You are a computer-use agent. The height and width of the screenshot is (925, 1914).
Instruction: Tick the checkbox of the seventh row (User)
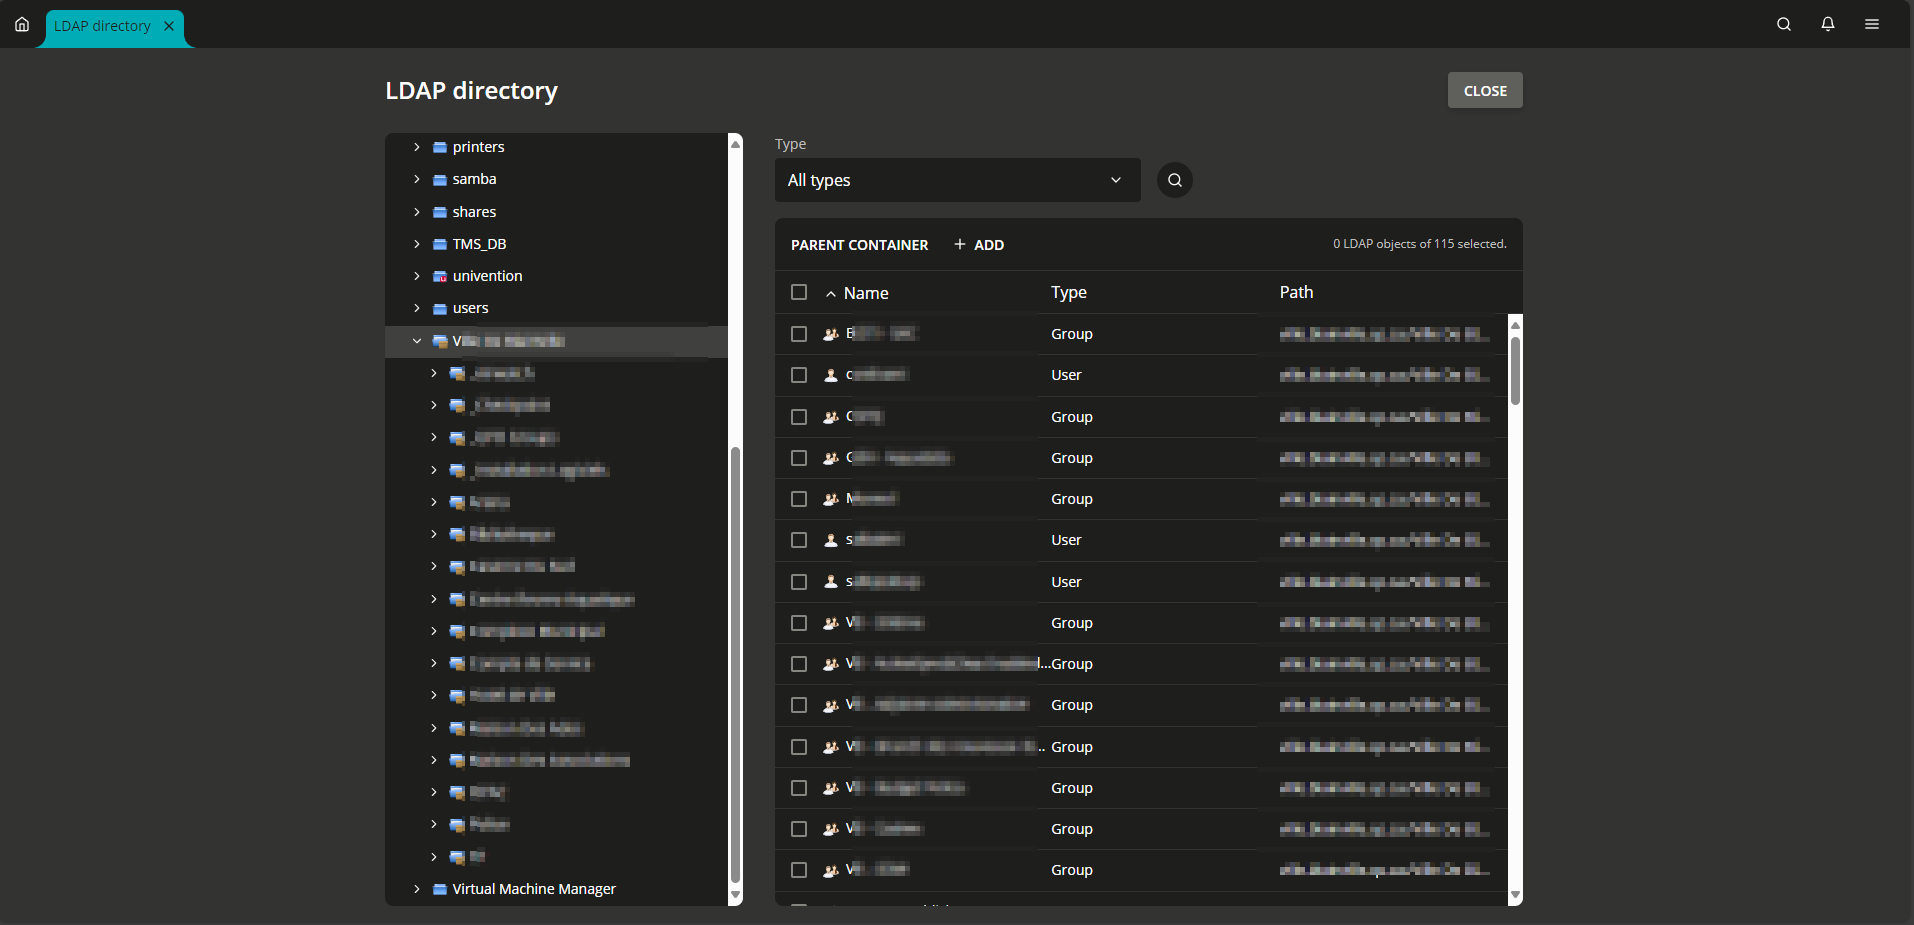click(799, 582)
